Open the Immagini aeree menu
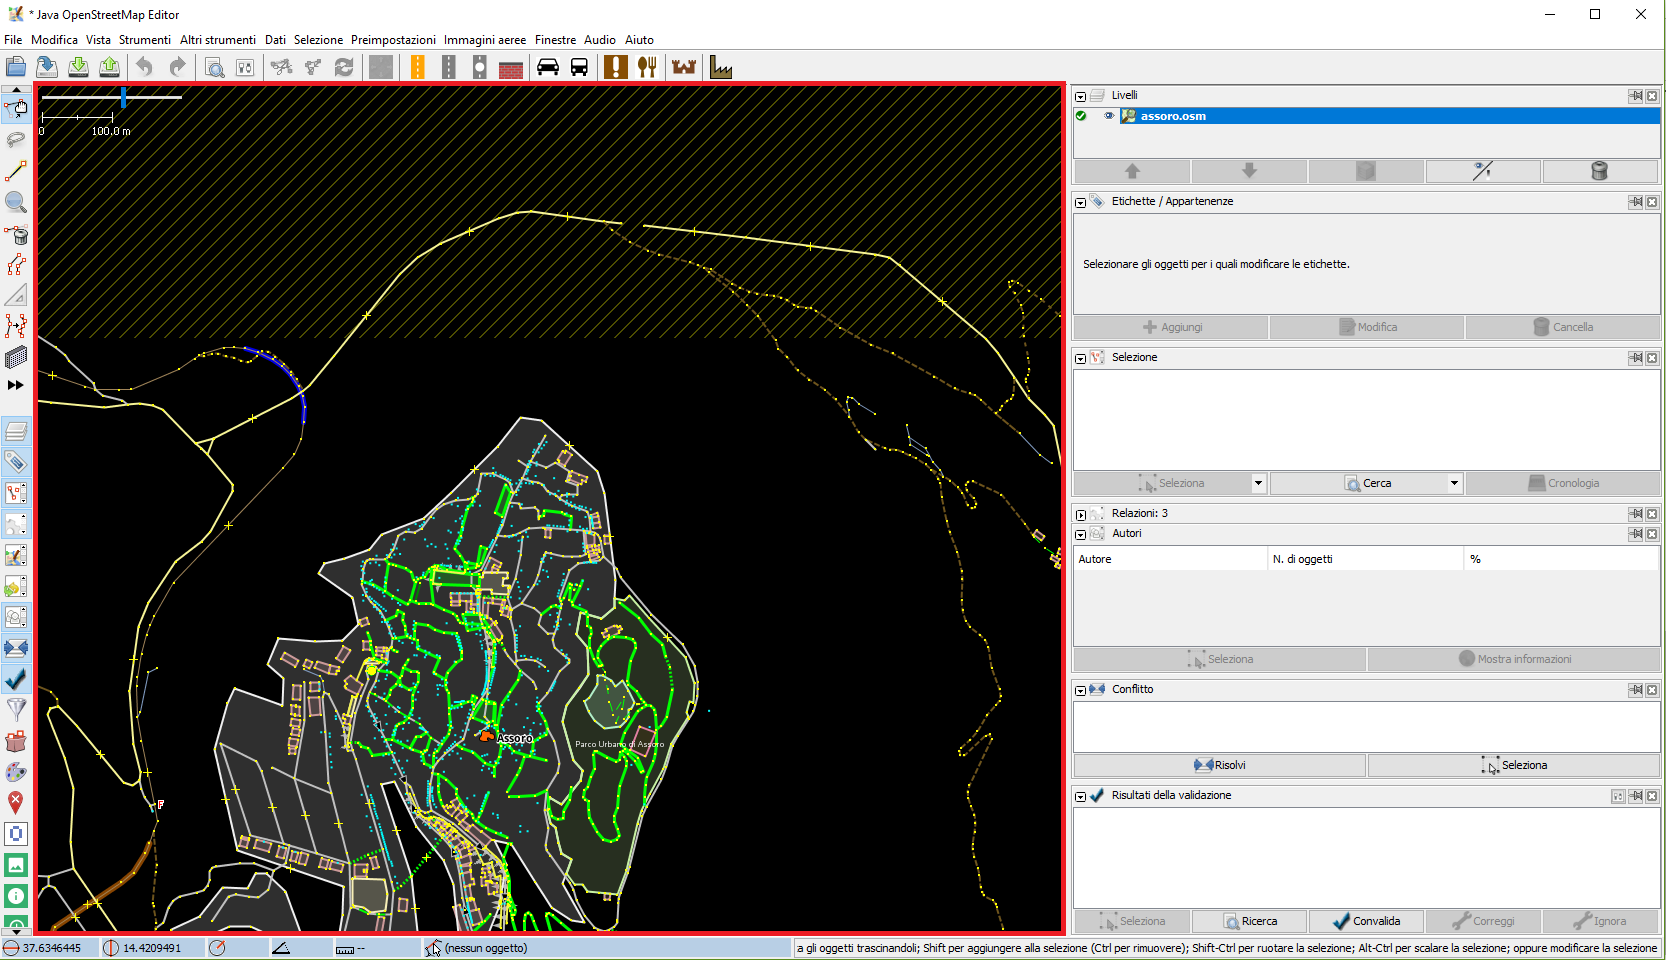The height and width of the screenshot is (960, 1666). [485, 40]
